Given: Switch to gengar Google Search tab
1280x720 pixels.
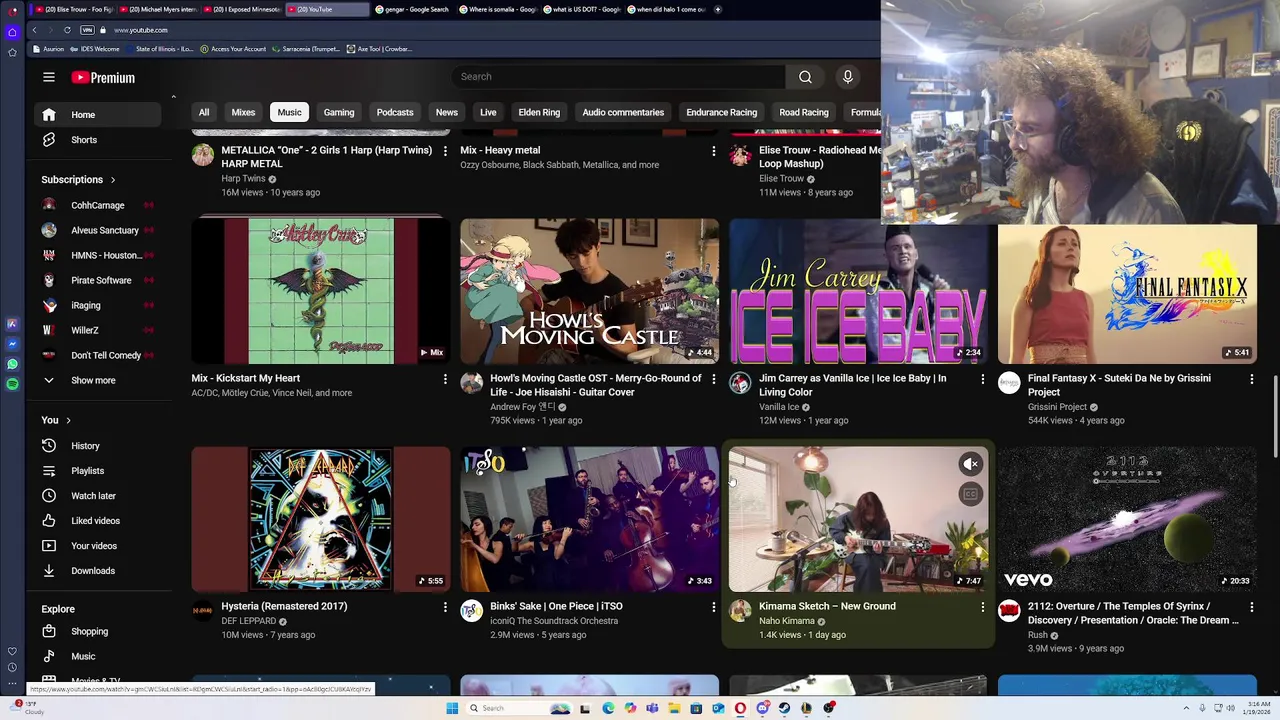Looking at the screenshot, I should (413, 9).
